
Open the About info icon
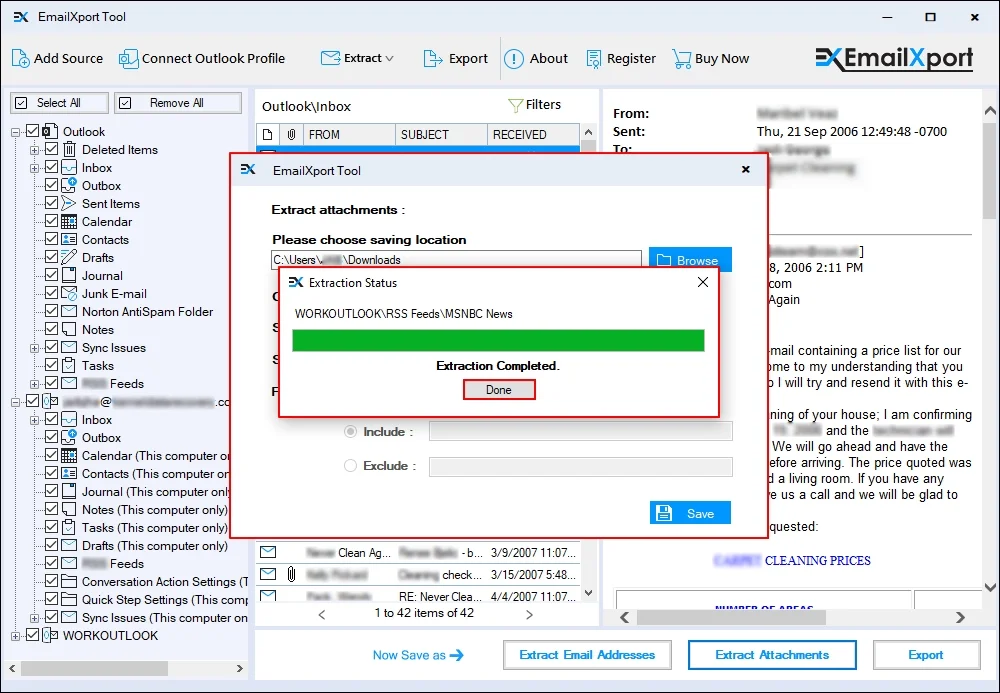514,58
